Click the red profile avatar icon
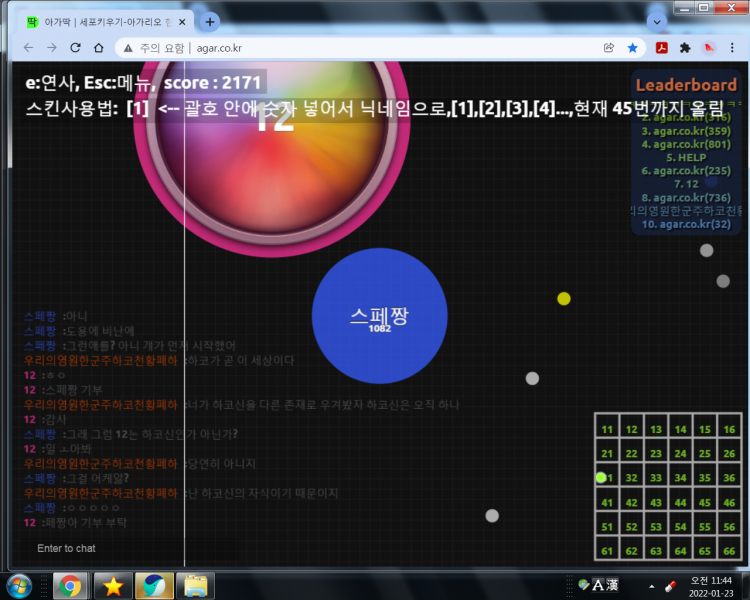 [709, 48]
